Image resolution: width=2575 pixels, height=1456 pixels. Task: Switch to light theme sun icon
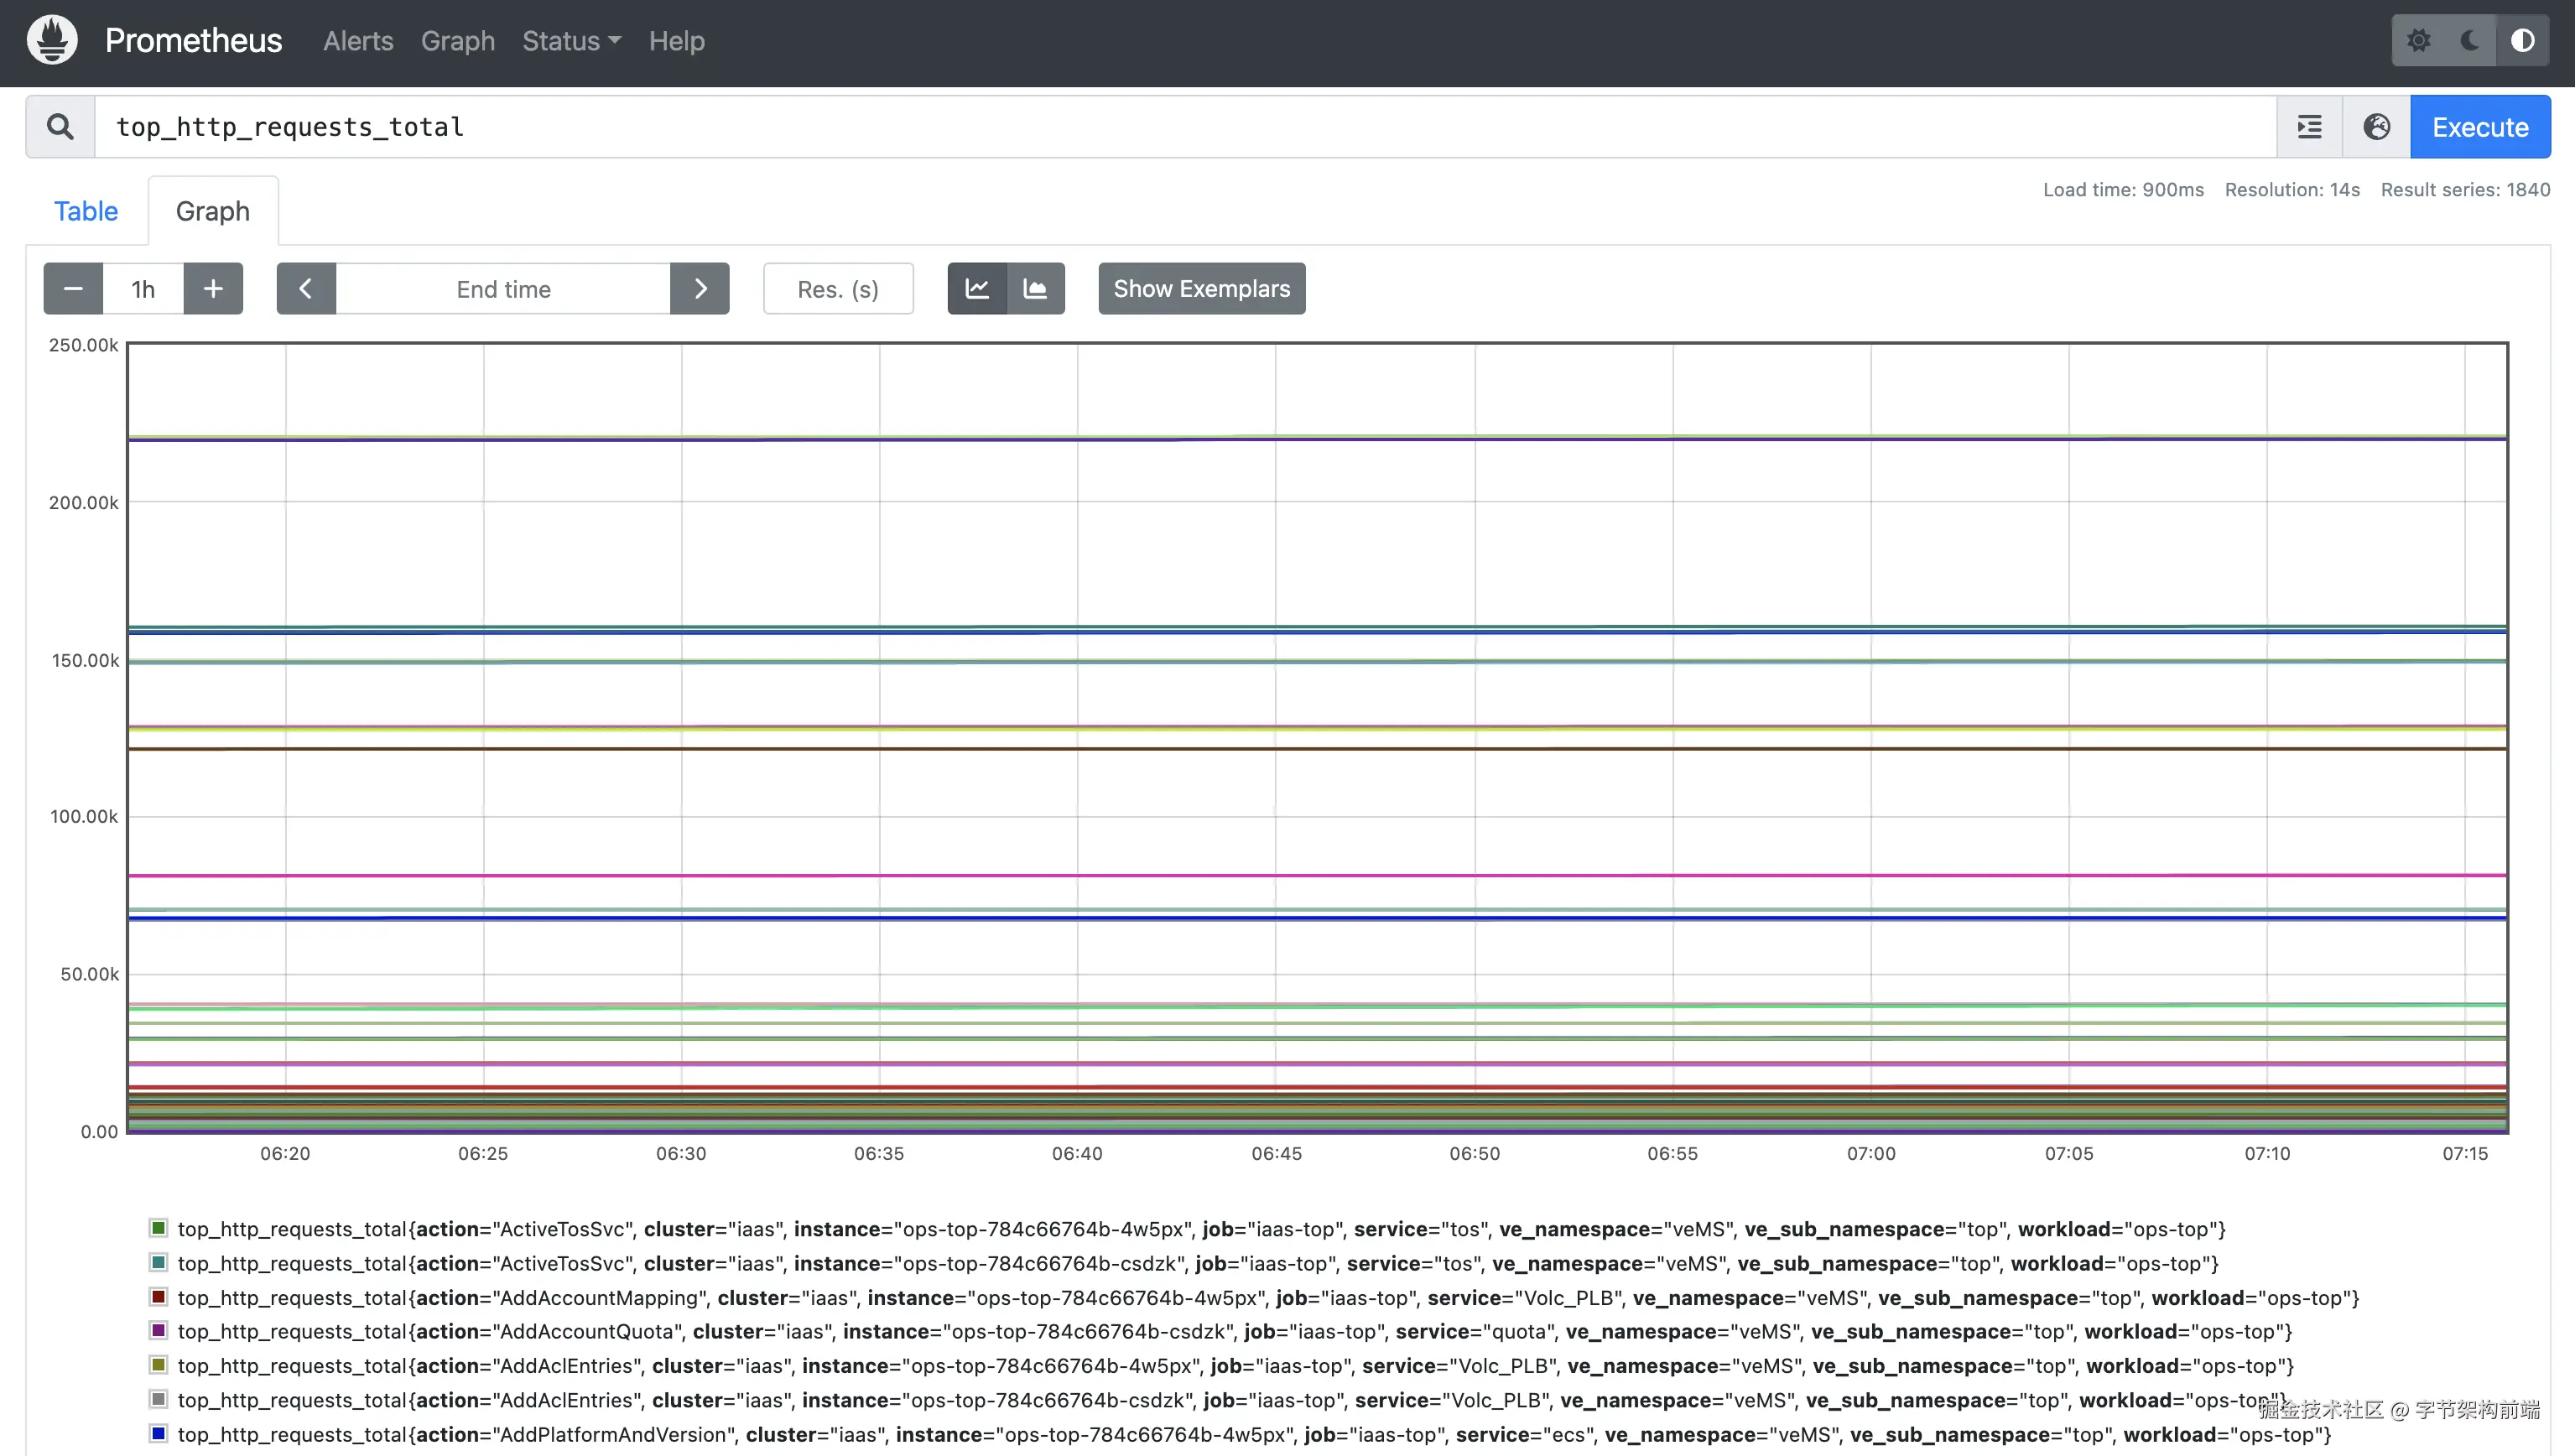pos(2418,41)
